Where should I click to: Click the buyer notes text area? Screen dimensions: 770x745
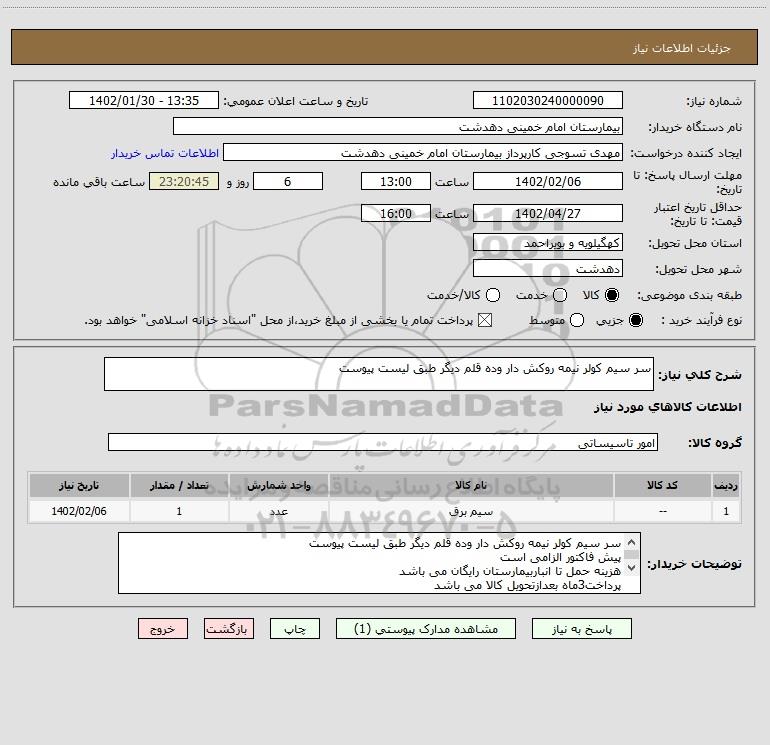coord(379,563)
